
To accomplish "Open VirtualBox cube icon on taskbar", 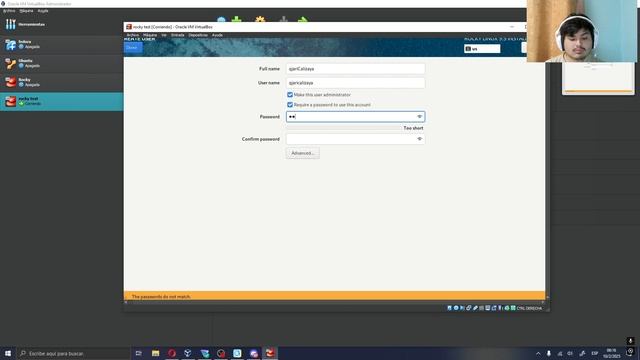I will click(188, 353).
